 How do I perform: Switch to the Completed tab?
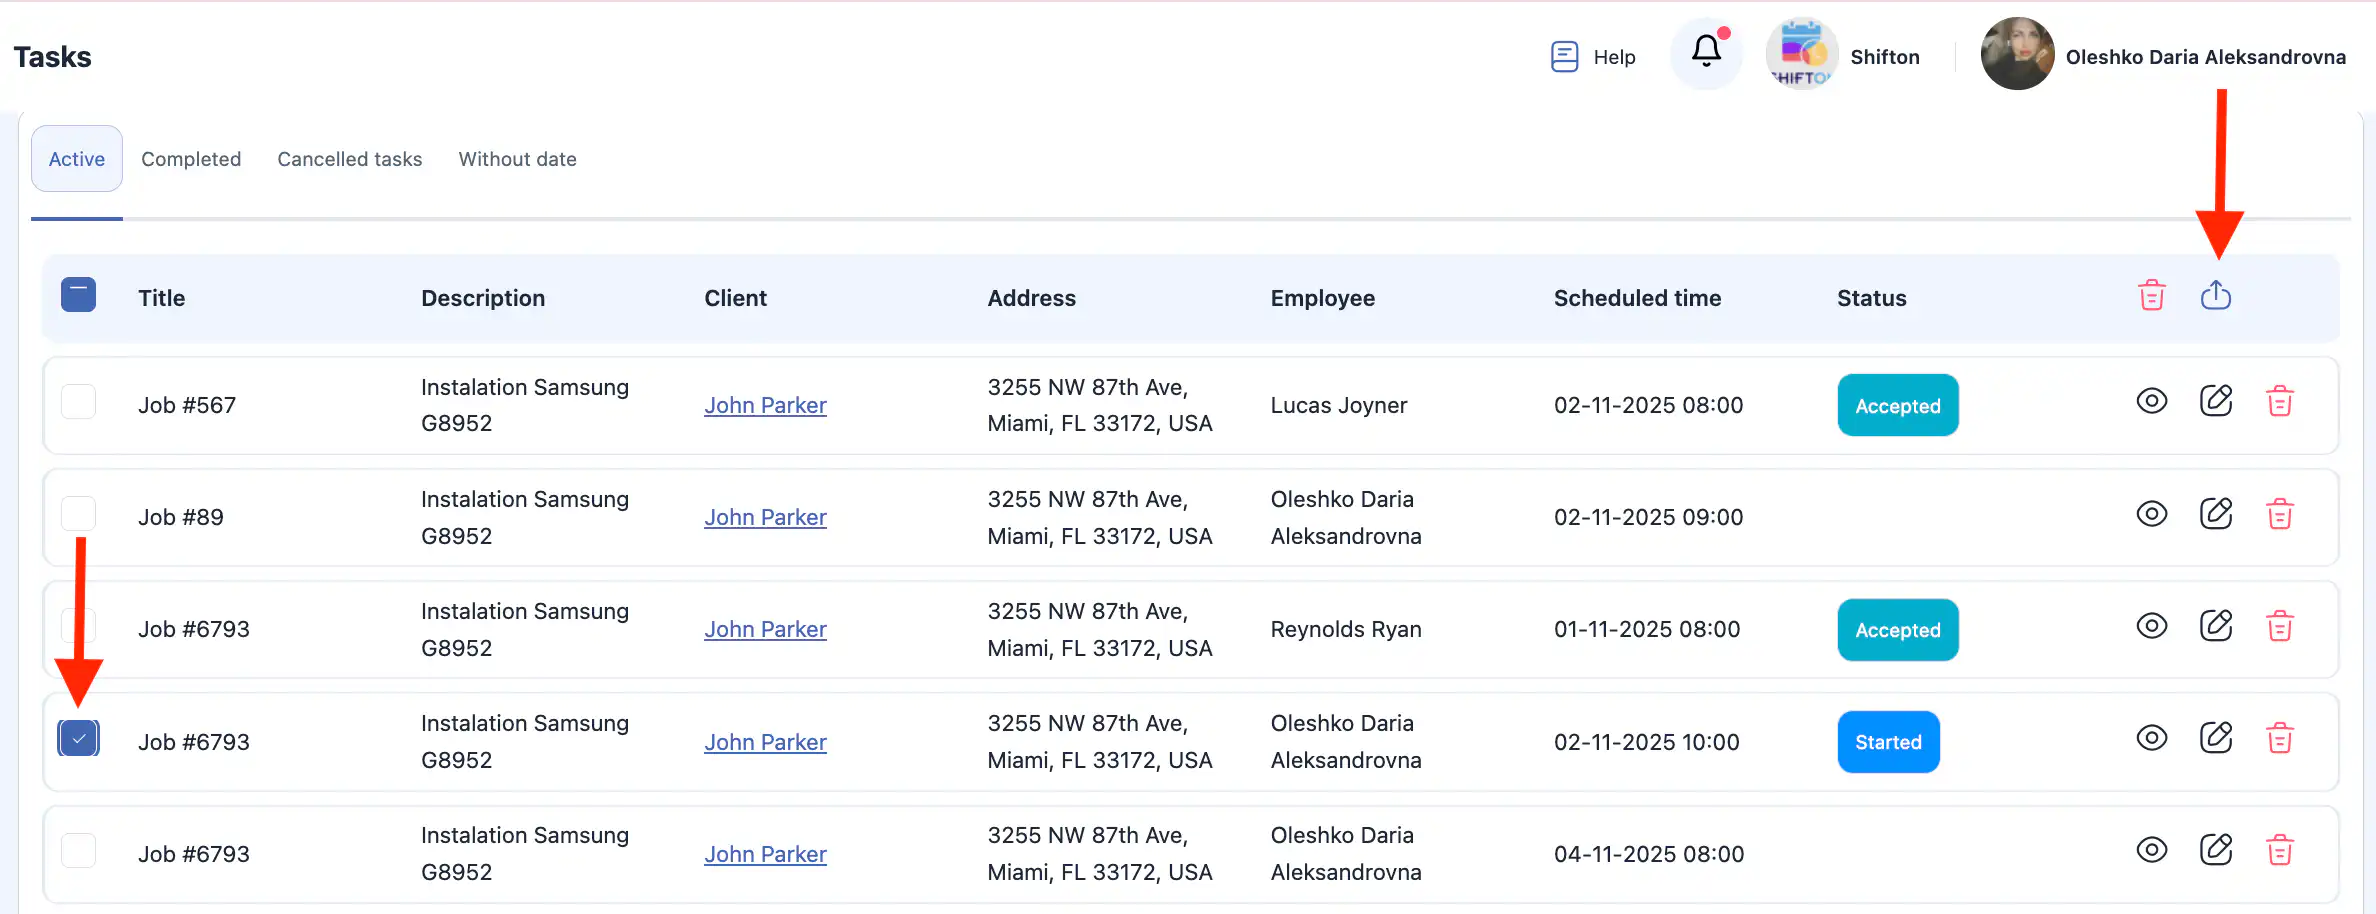click(191, 159)
